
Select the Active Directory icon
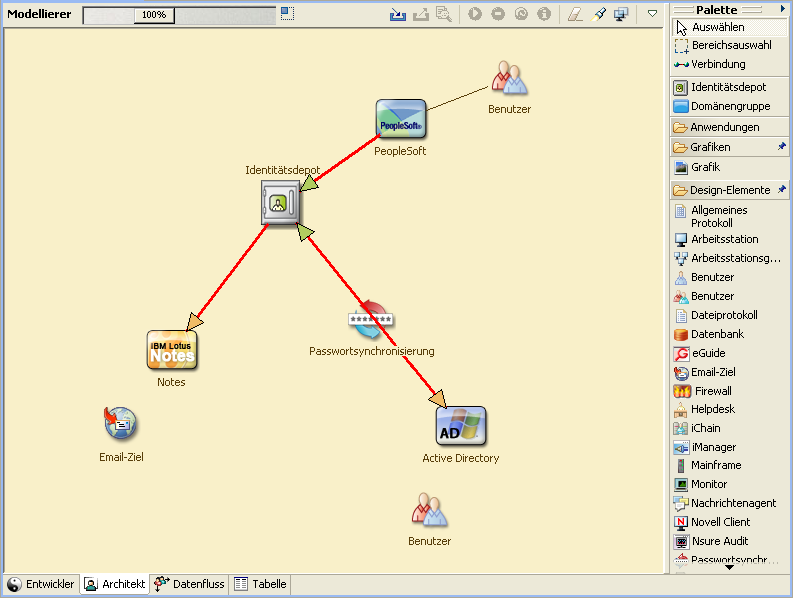[x=461, y=426]
